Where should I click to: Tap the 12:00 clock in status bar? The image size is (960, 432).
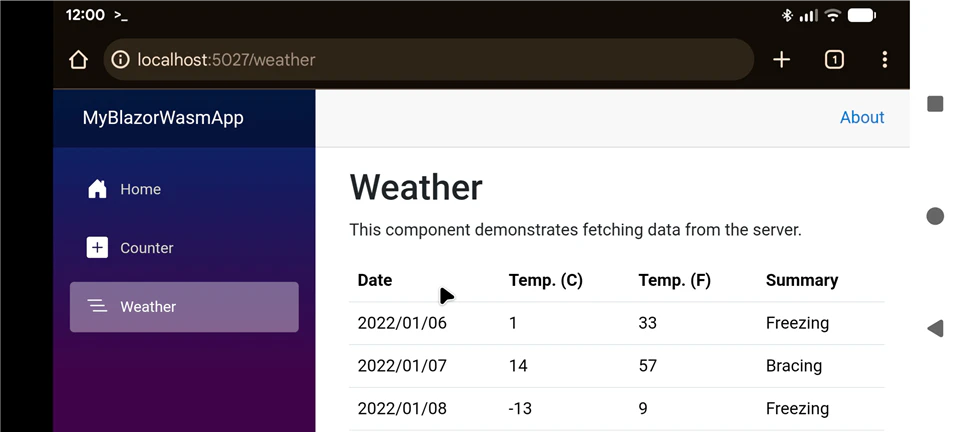coord(85,15)
